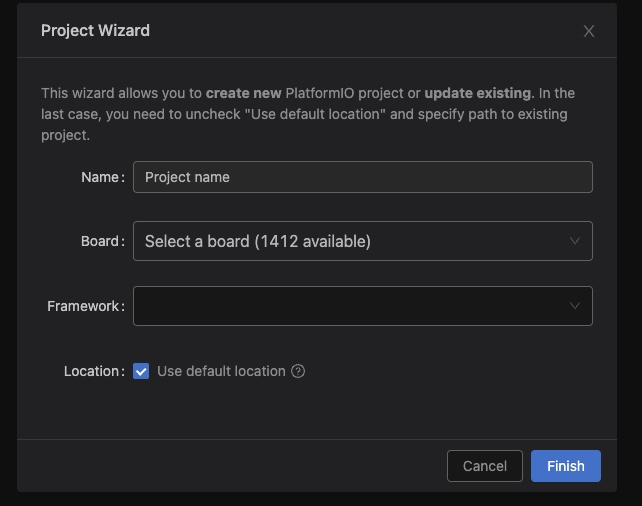Click the "Board:" field label
Image resolution: width=642 pixels, height=506 pixels.
tap(102, 241)
